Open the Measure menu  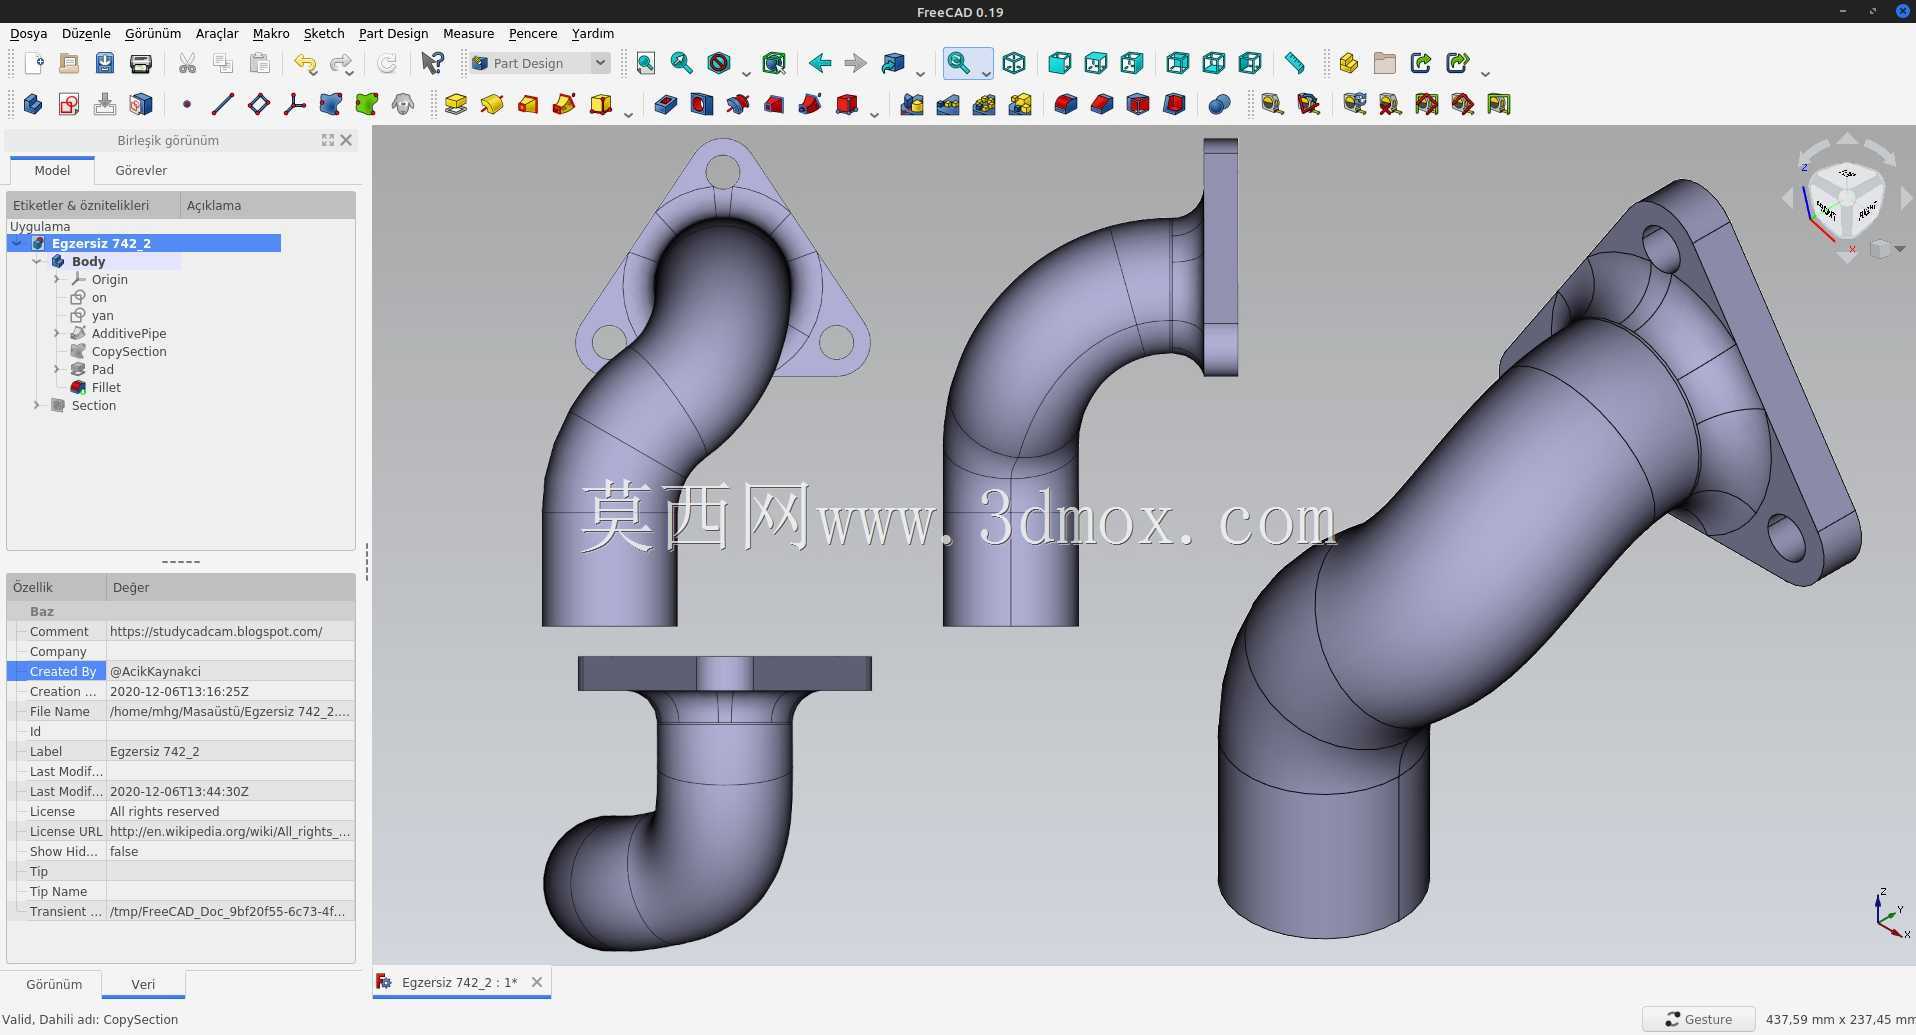click(468, 33)
